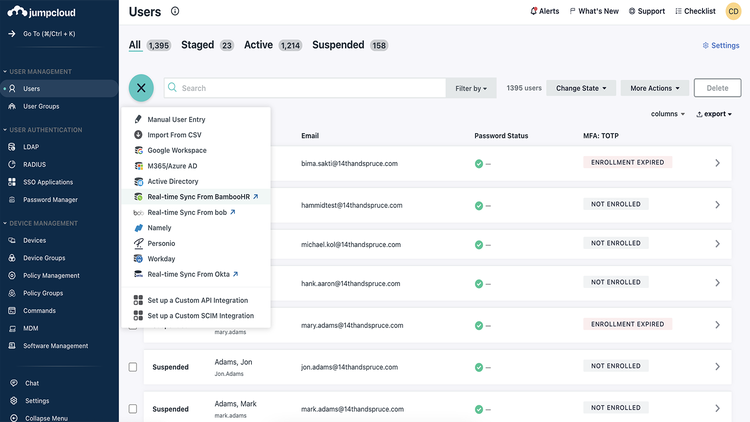Select Manual User Entry

tap(196, 119)
